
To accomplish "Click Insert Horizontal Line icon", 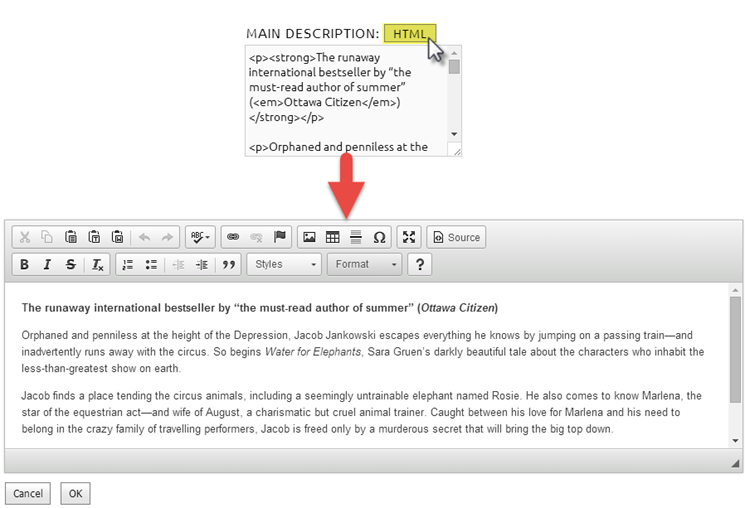I will [356, 237].
